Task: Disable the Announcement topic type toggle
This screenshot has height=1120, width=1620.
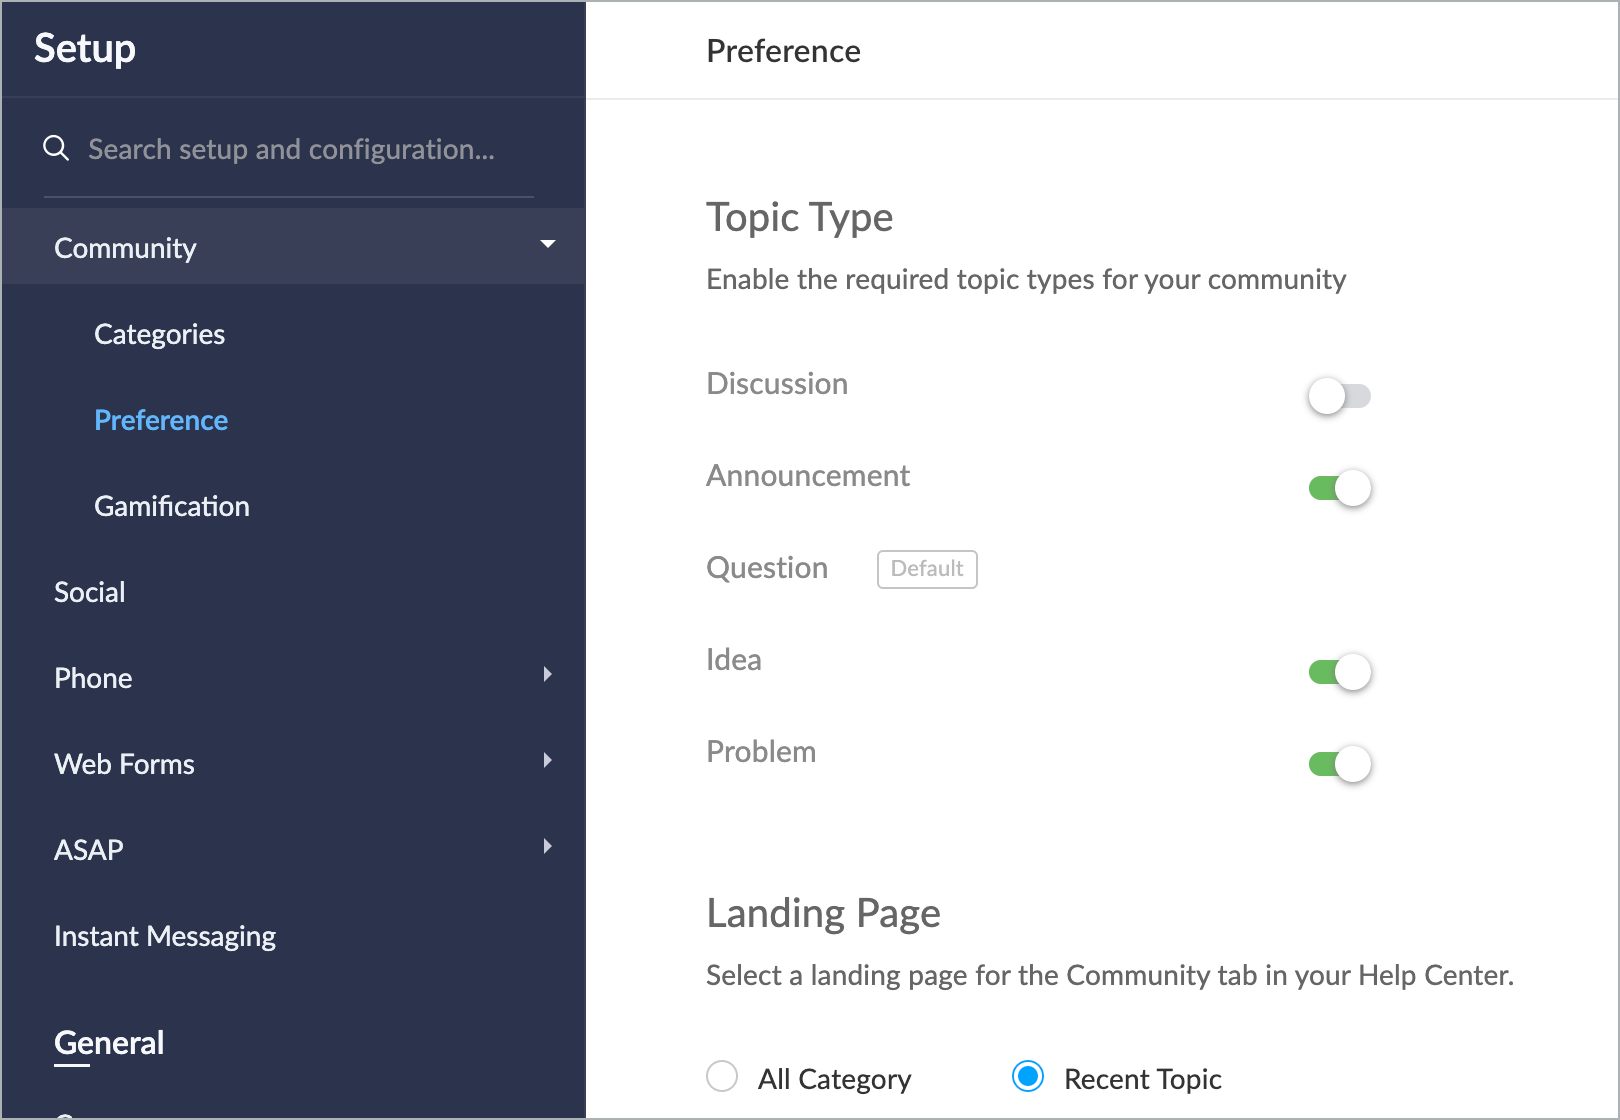Action: click(x=1339, y=488)
